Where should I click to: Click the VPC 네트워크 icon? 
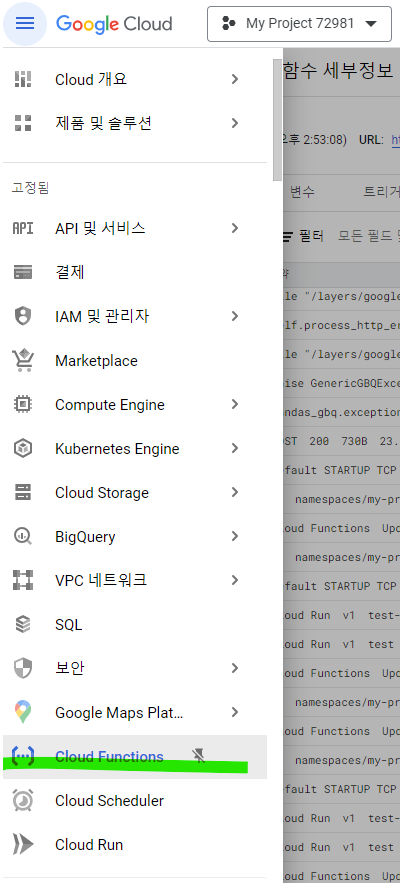click(23, 580)
